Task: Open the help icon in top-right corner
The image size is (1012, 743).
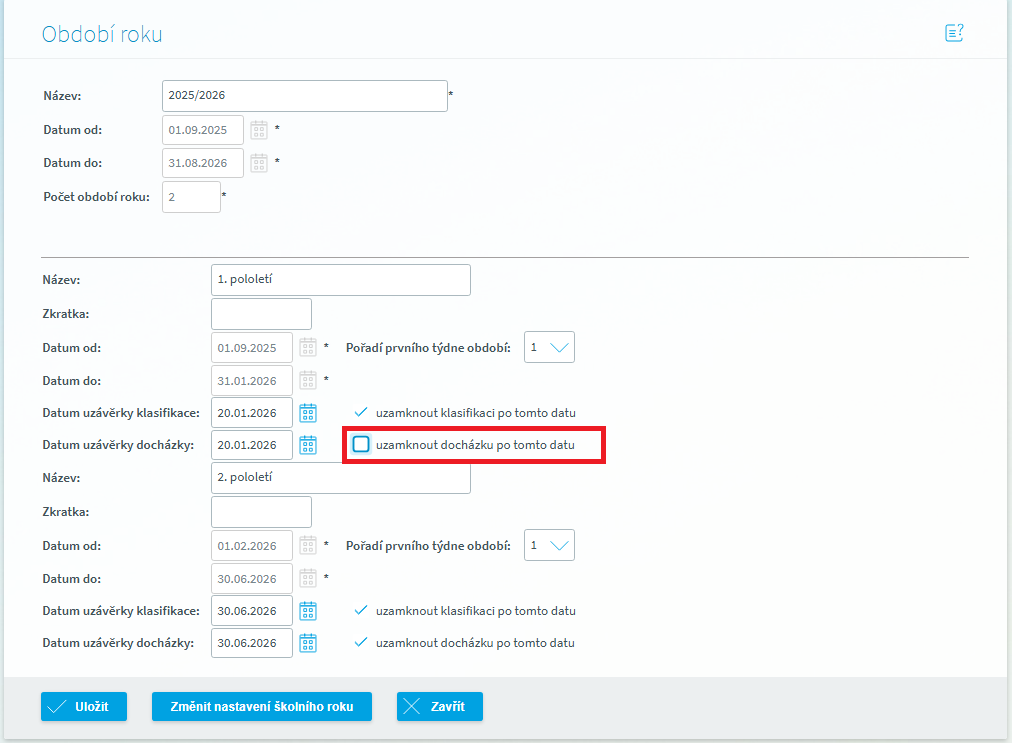Action: pyautogui.click(x=954, y=33)
